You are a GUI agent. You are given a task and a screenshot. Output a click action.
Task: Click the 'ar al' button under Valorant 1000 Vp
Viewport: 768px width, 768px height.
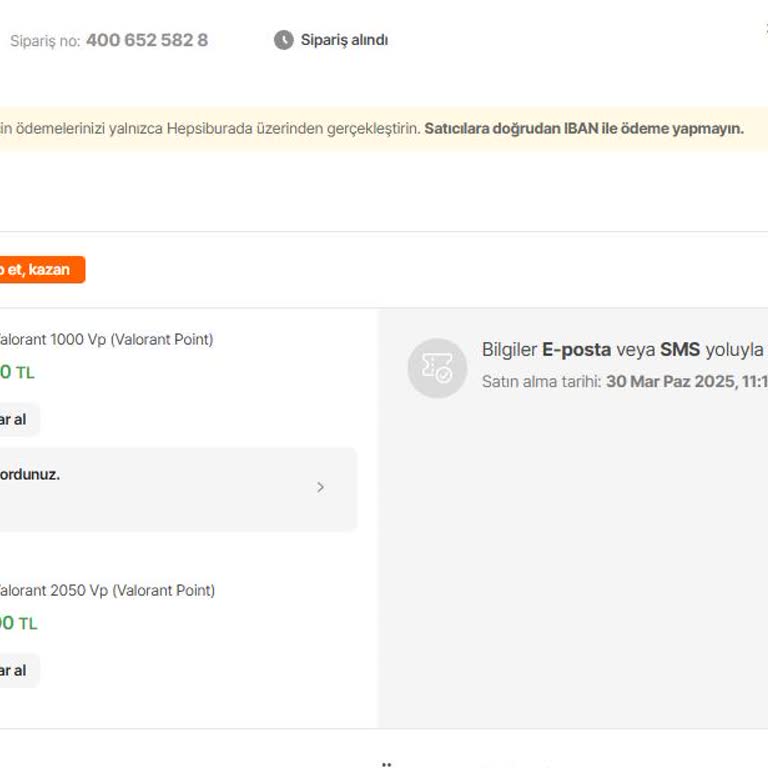click(x=19, y=419)
